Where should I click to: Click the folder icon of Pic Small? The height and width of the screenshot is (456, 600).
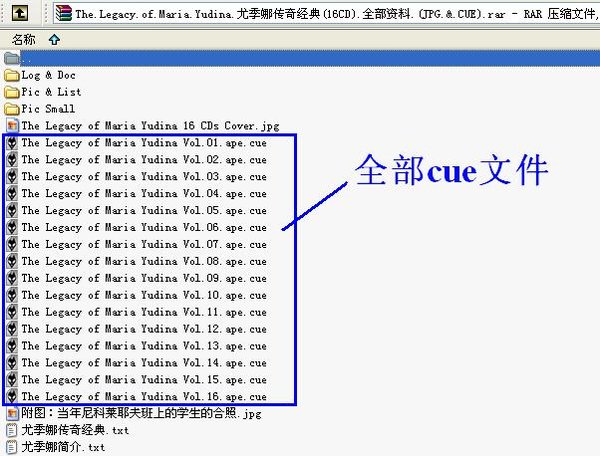(12, 109)
